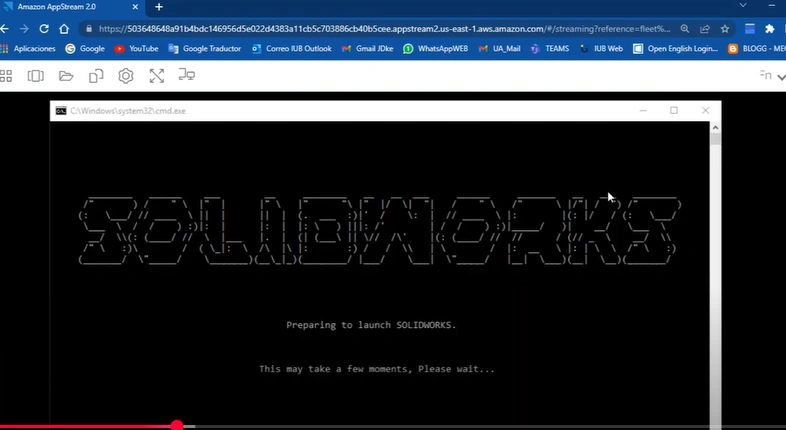786x430 pixels.
Task: Open the TEAMS bookmark
Action: [550, 49]
